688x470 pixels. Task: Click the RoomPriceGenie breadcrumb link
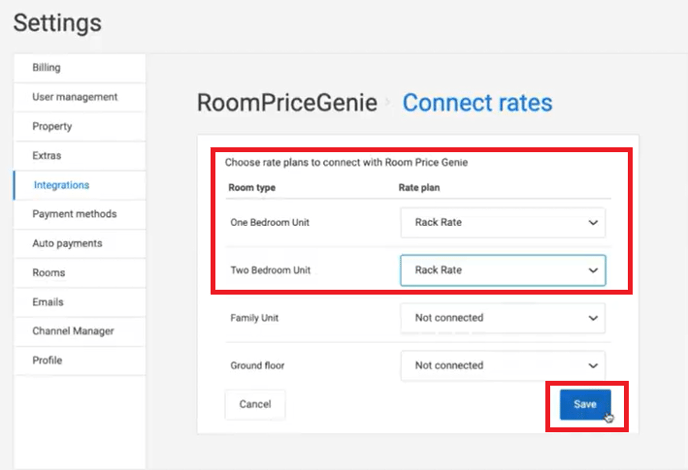tap(287, 102)
